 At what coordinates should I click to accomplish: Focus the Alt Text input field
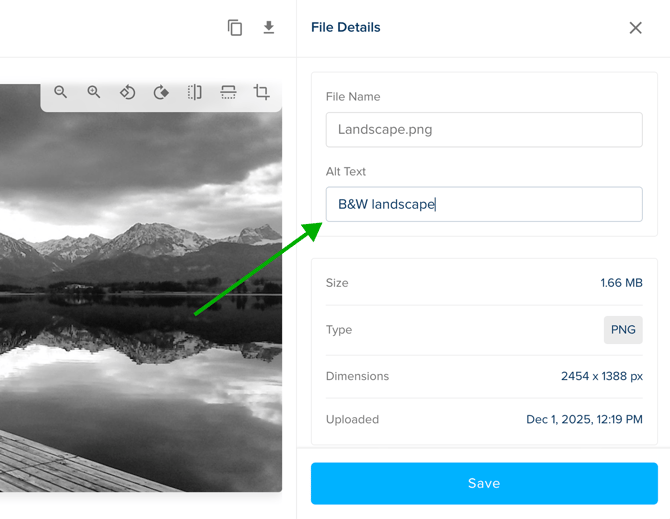484,204
